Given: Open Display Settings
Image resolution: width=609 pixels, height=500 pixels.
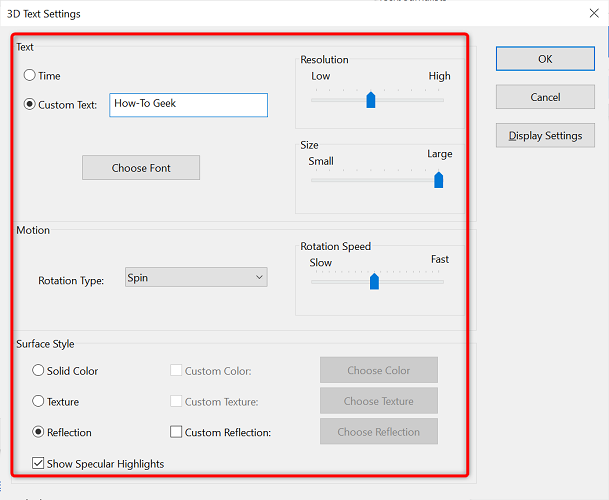Looking at the screenshot, I should point(545,136).
